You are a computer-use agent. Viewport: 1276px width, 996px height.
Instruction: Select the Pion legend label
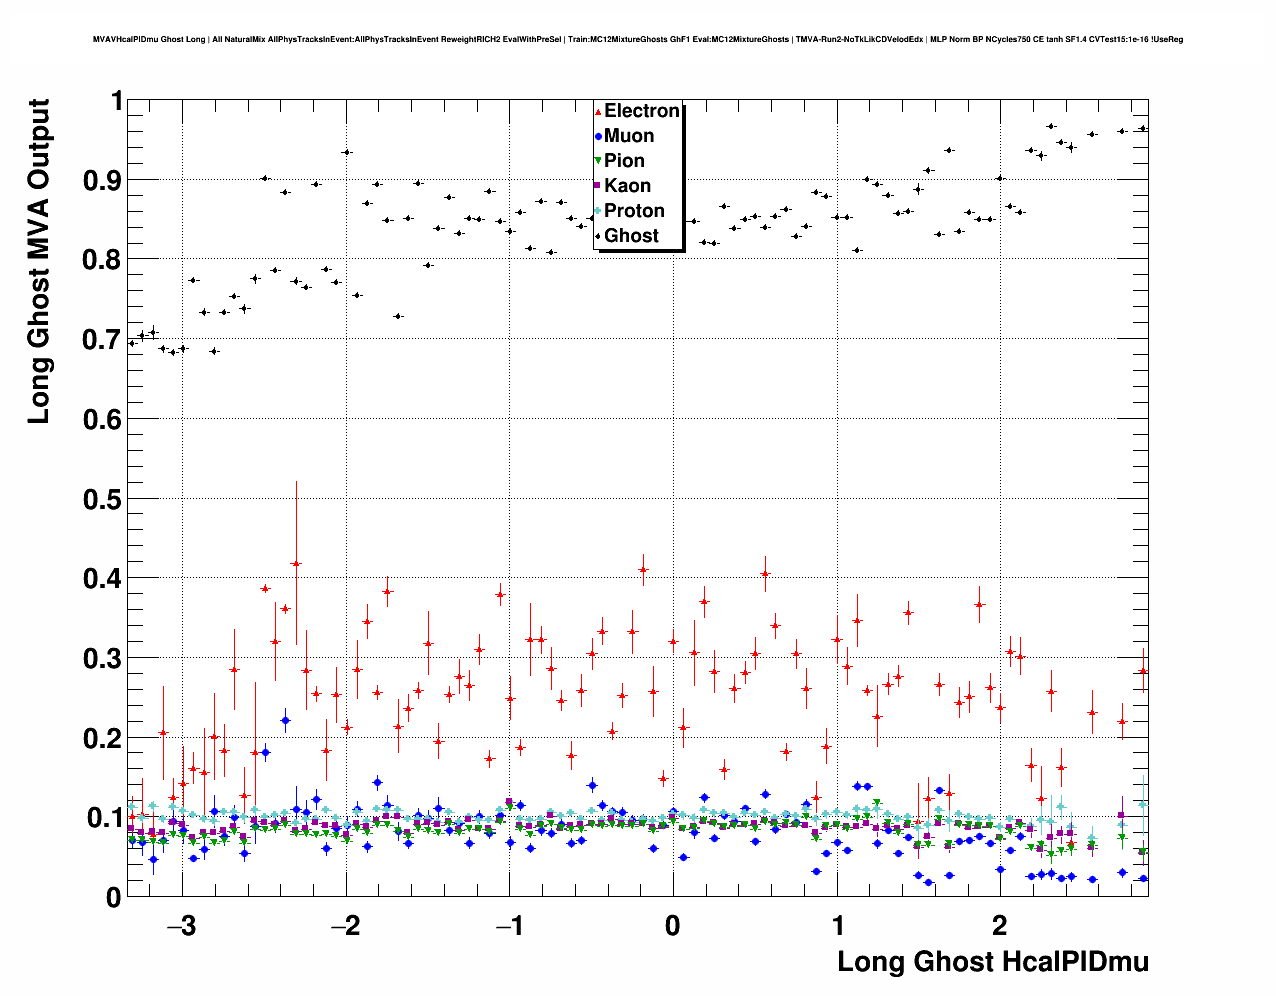(624, 161)
